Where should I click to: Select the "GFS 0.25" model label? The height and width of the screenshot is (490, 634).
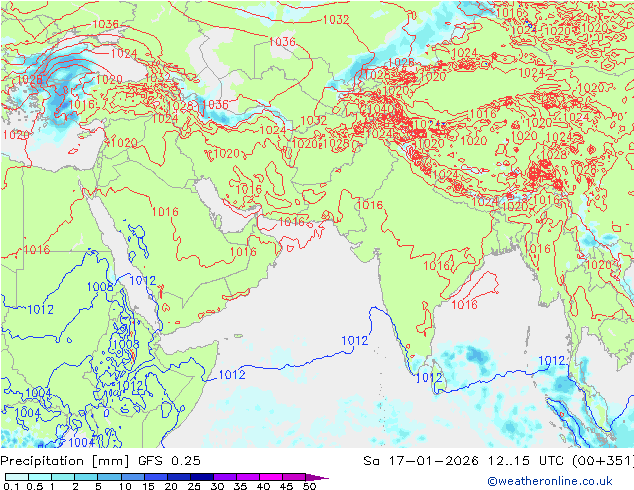[169, 460]
